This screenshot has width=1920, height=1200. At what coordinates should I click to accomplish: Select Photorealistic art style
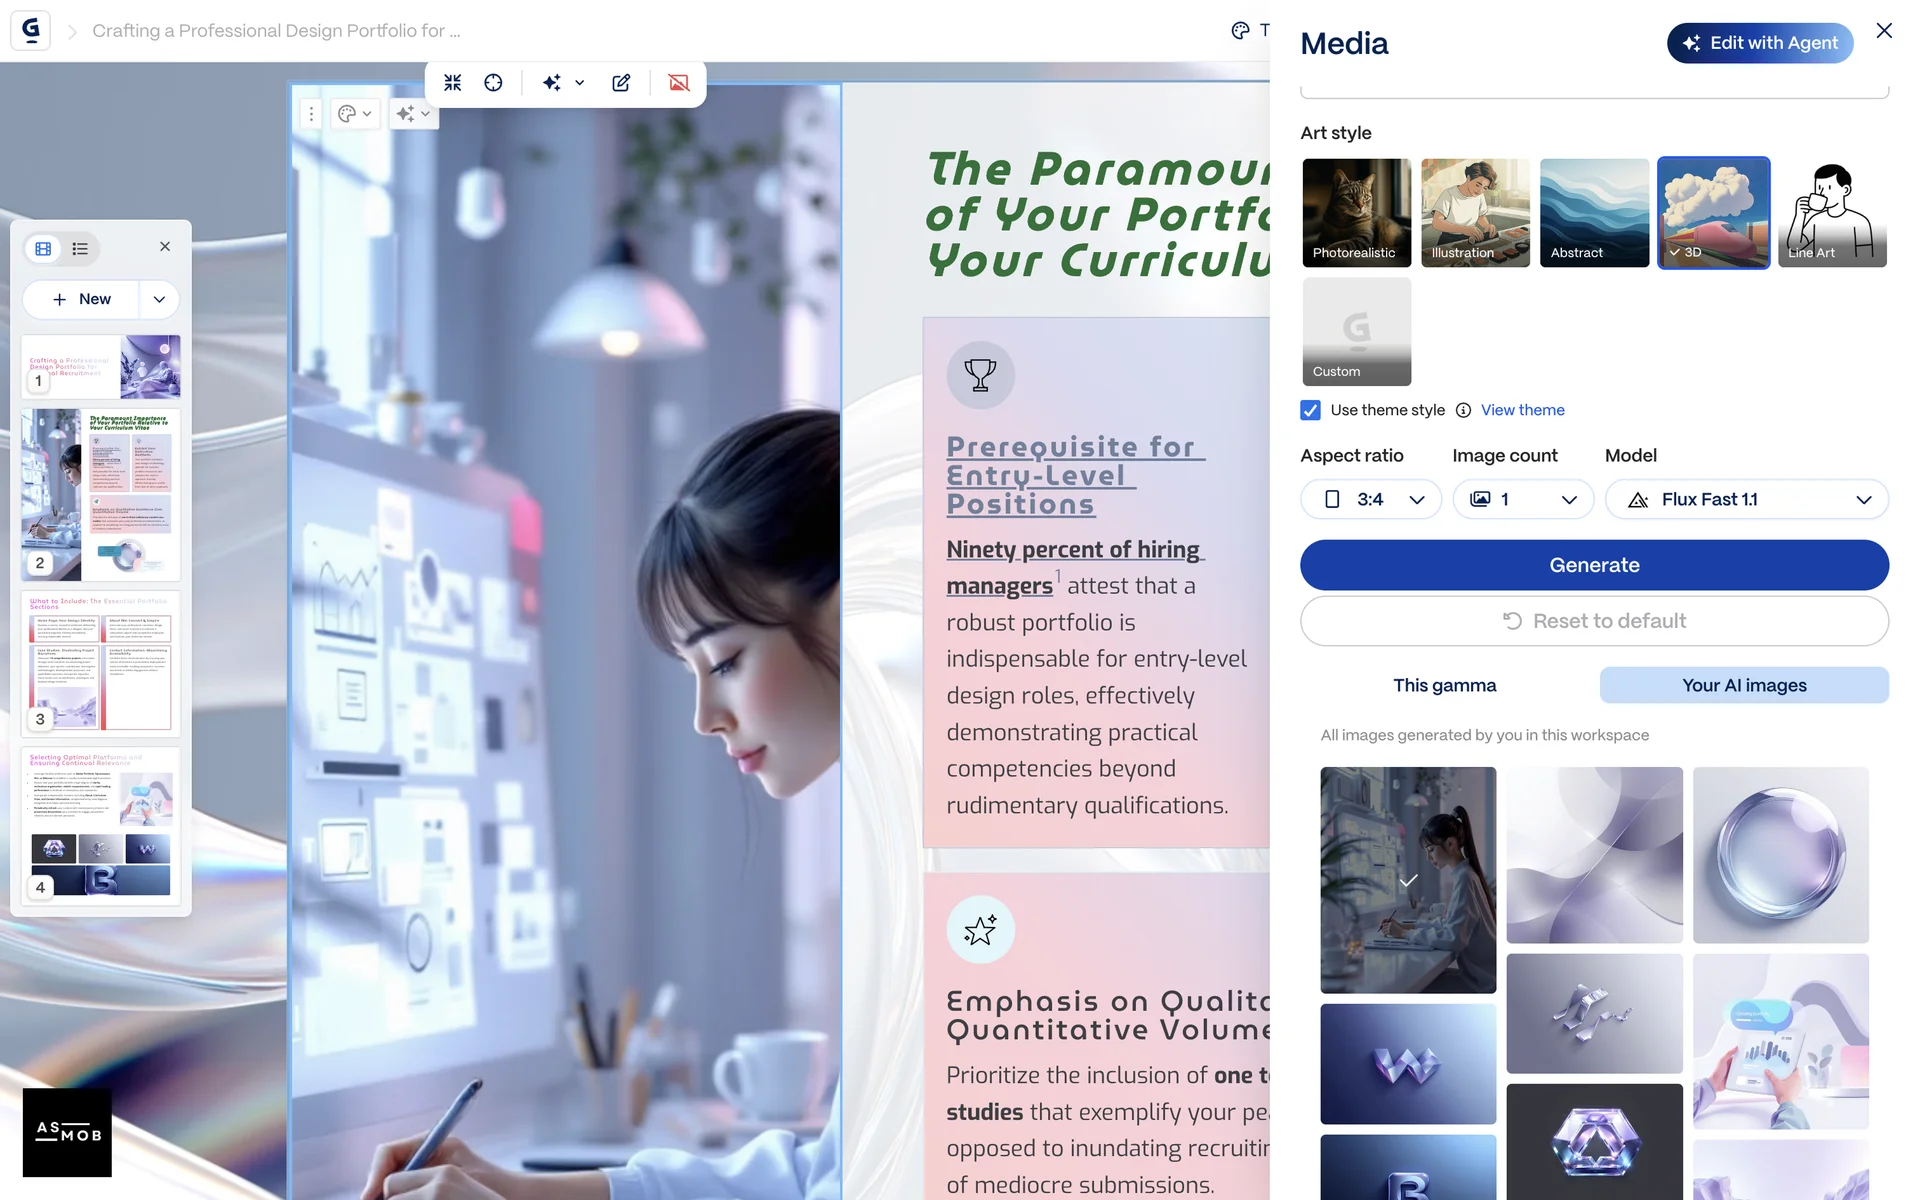tap(1356, 212)
